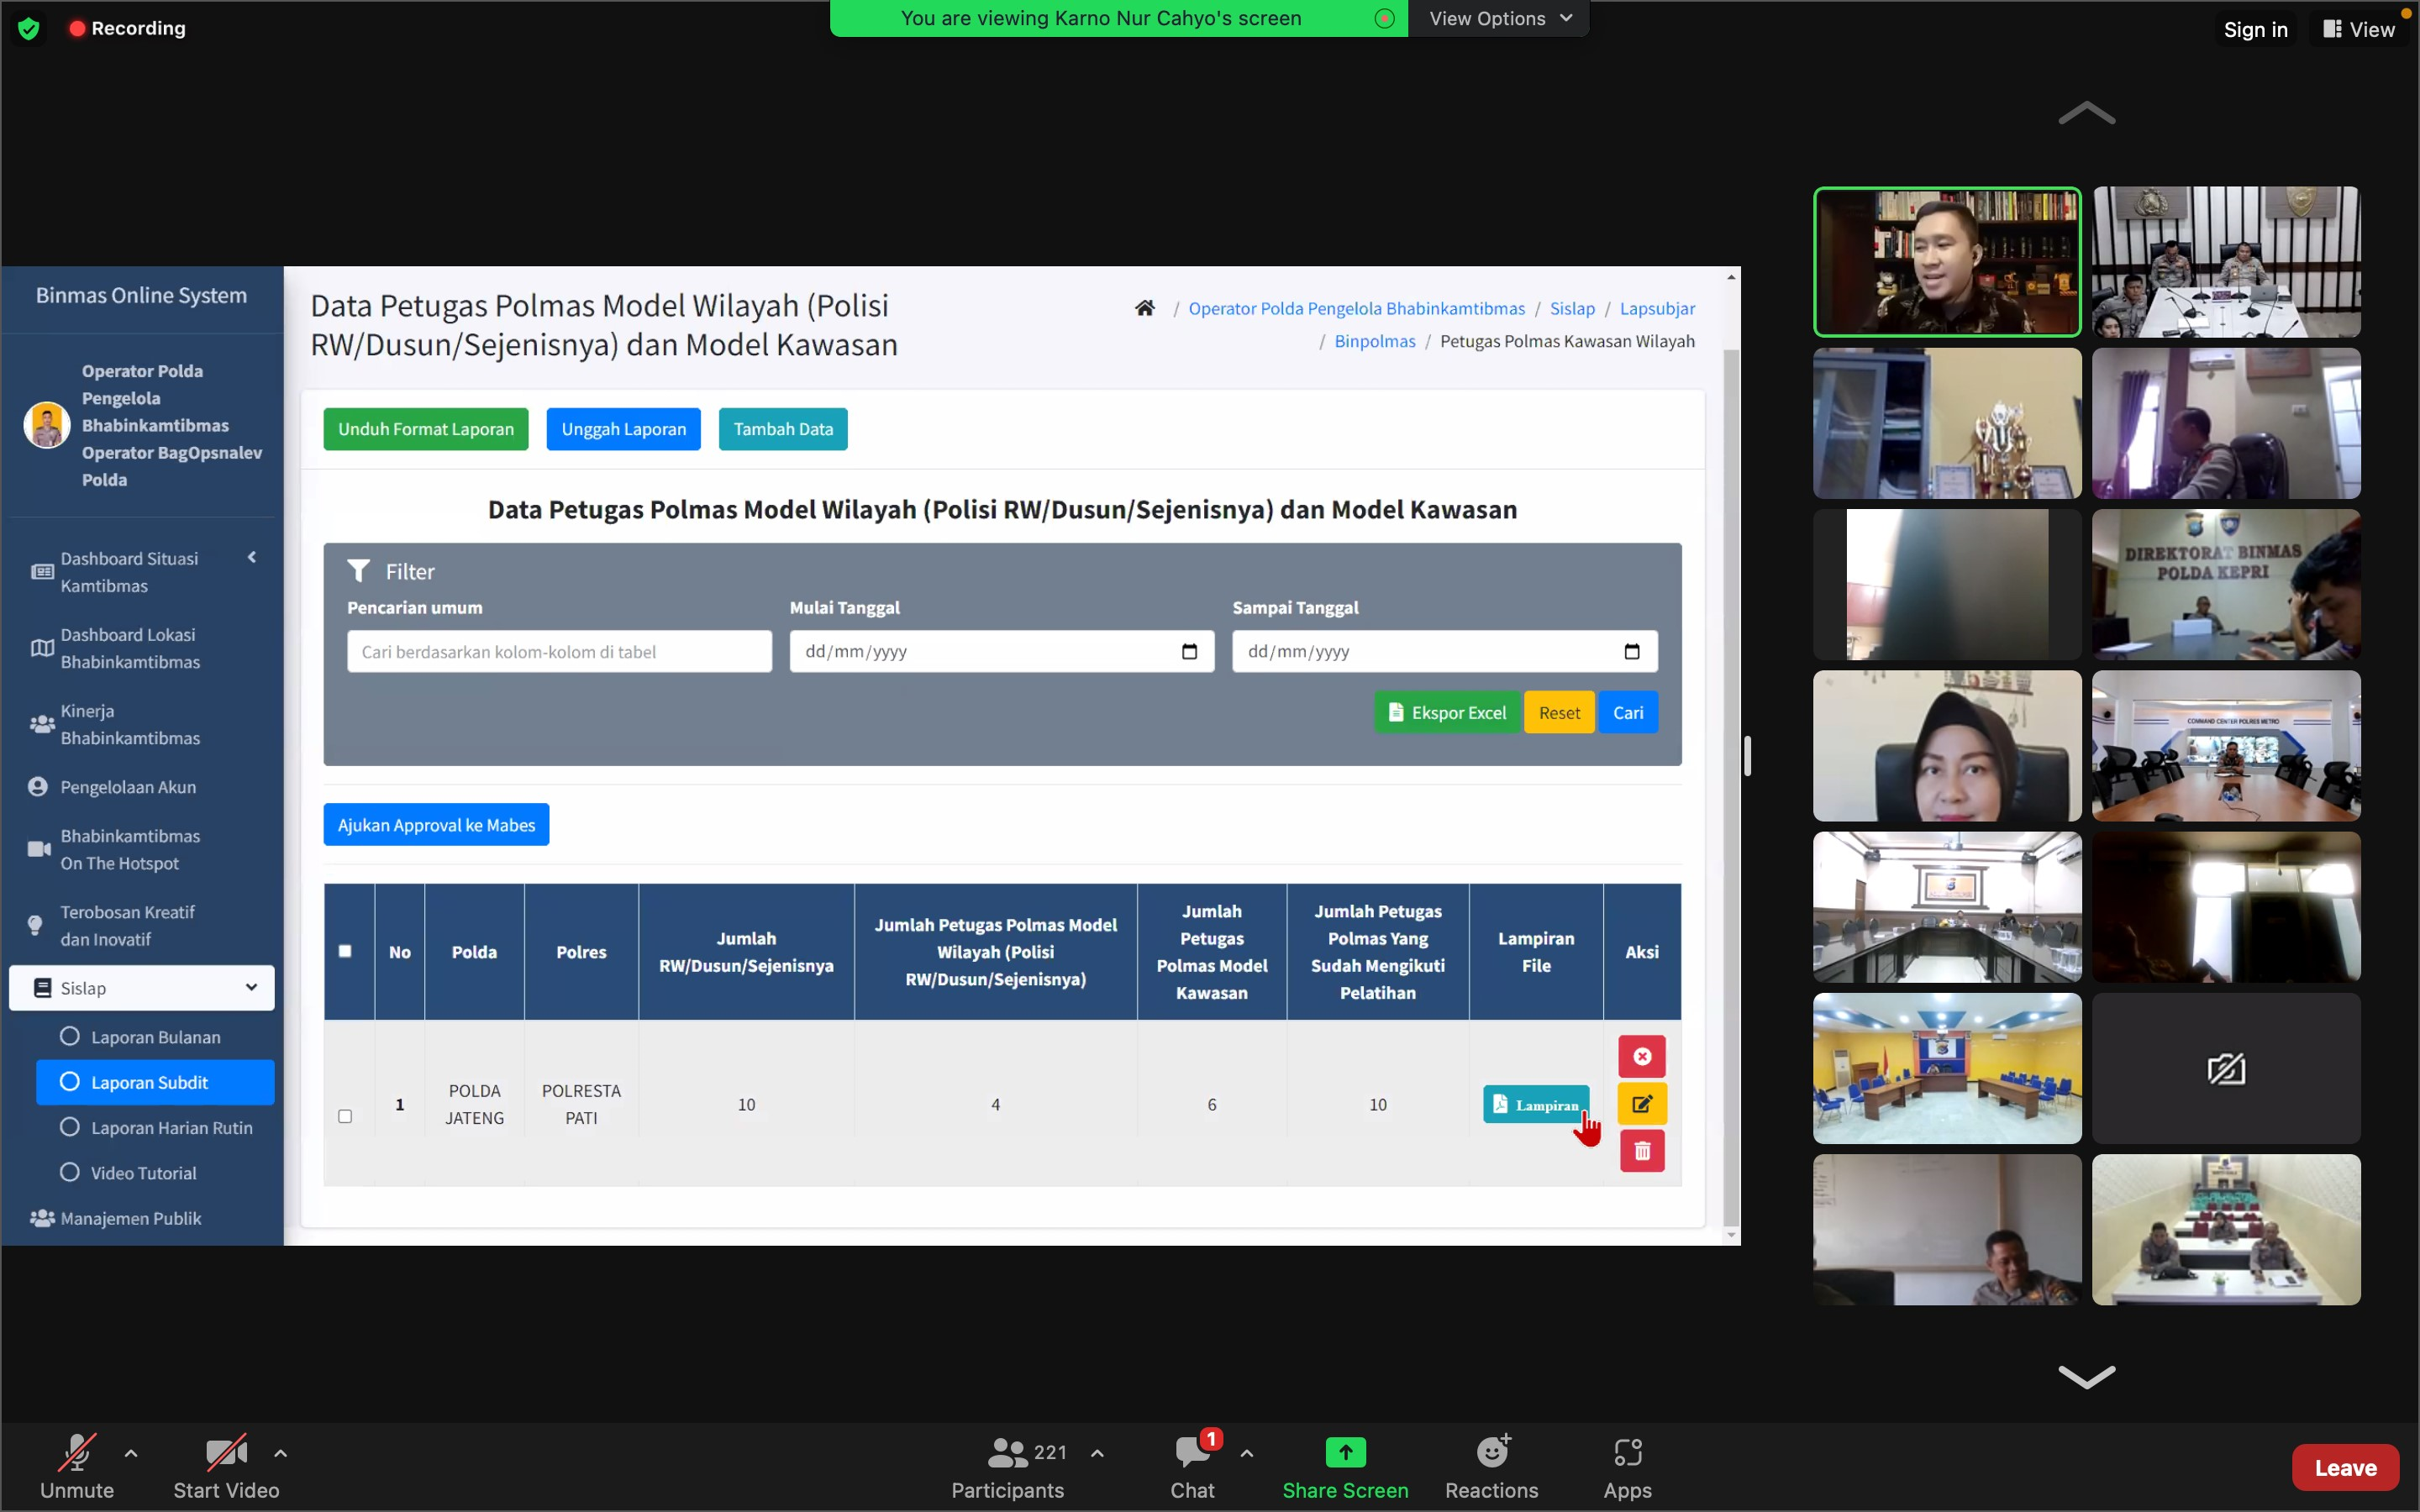
Task: Click the red delete trash icon in the row
Action: (1641, 1151)
